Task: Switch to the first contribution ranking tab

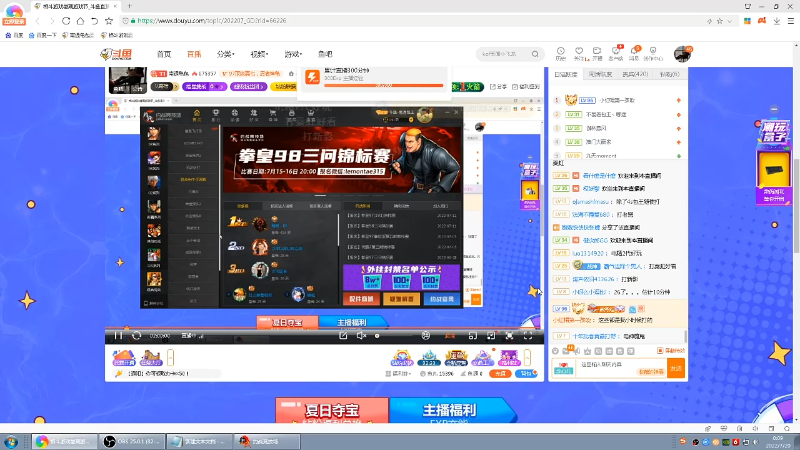Action: pos(566,74)
